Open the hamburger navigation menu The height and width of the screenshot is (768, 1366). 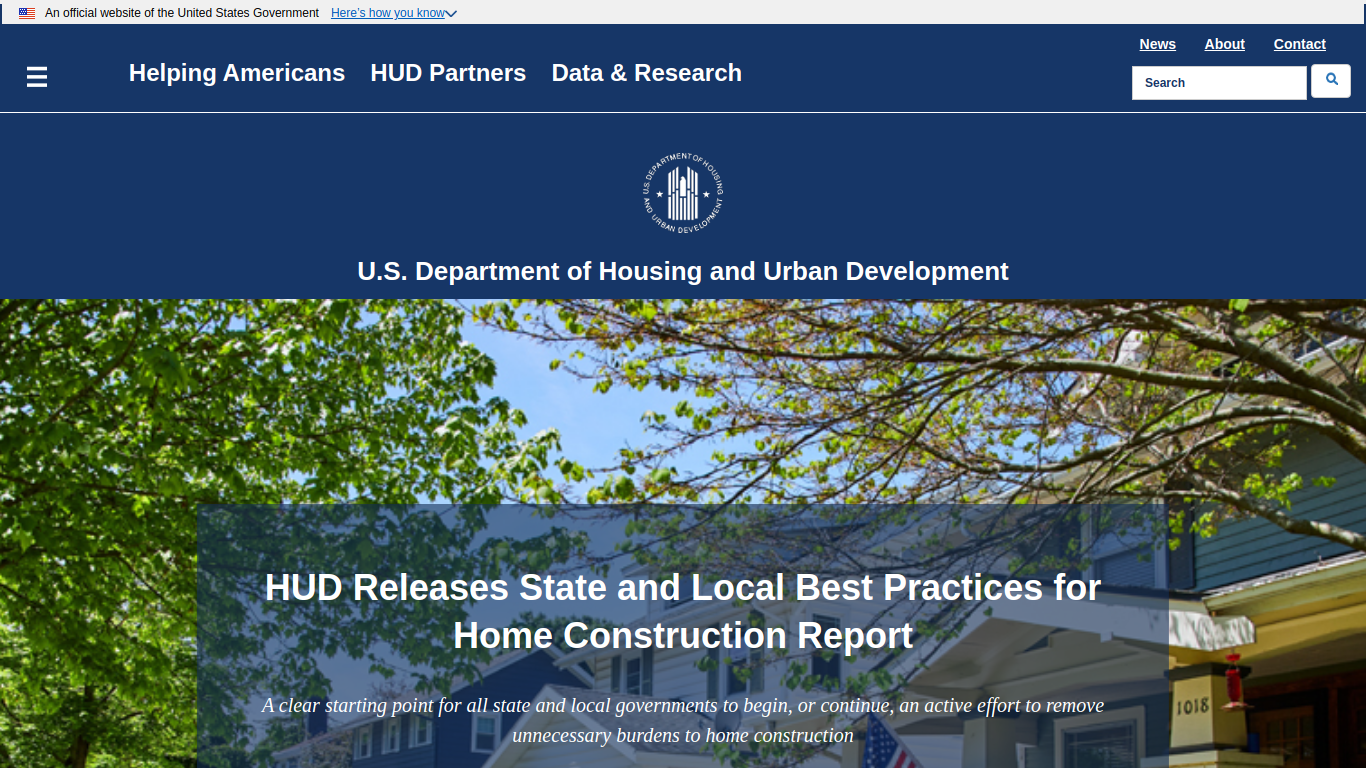(x=37, y=77)
